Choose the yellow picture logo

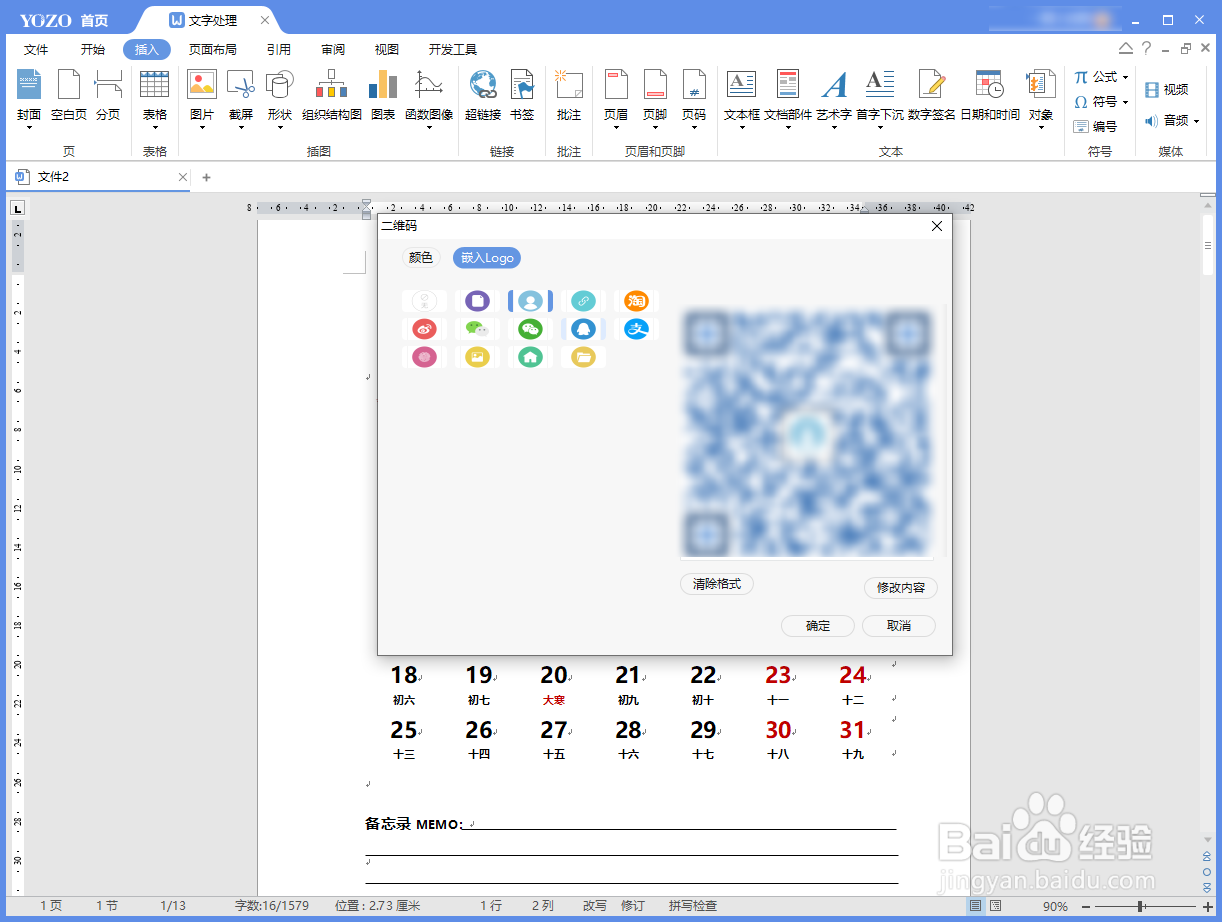click(478, 357)
